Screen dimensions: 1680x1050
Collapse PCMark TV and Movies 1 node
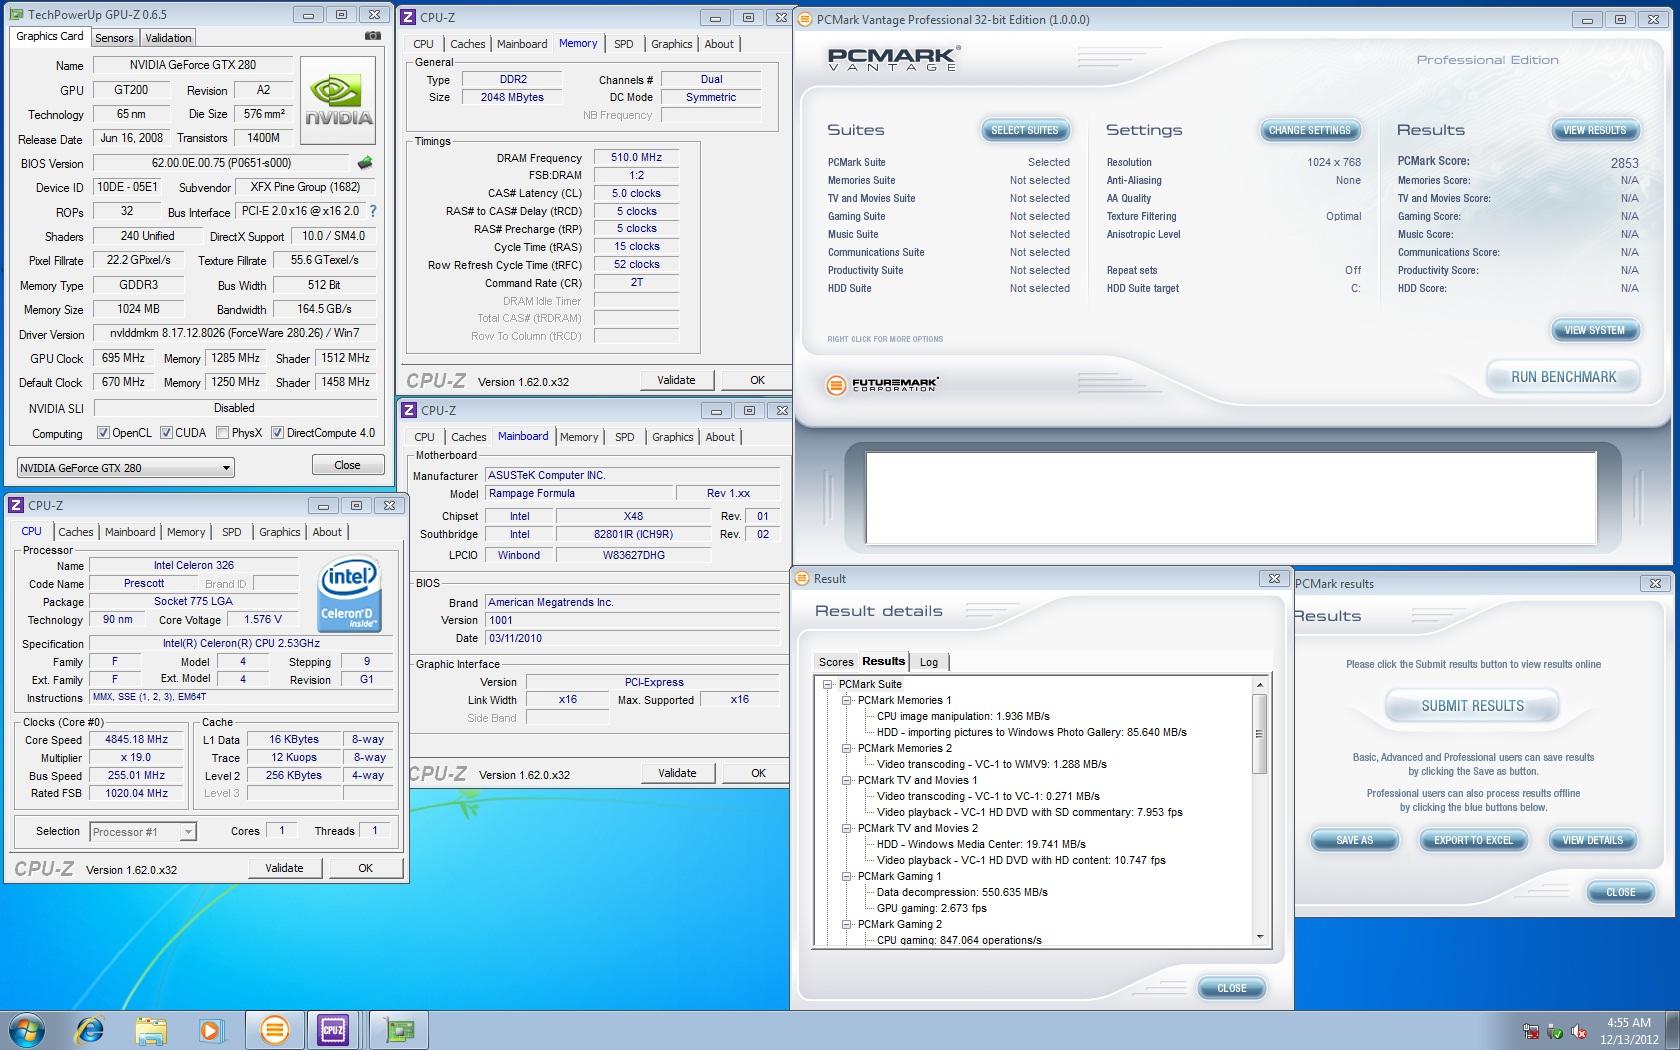[847, 780]
